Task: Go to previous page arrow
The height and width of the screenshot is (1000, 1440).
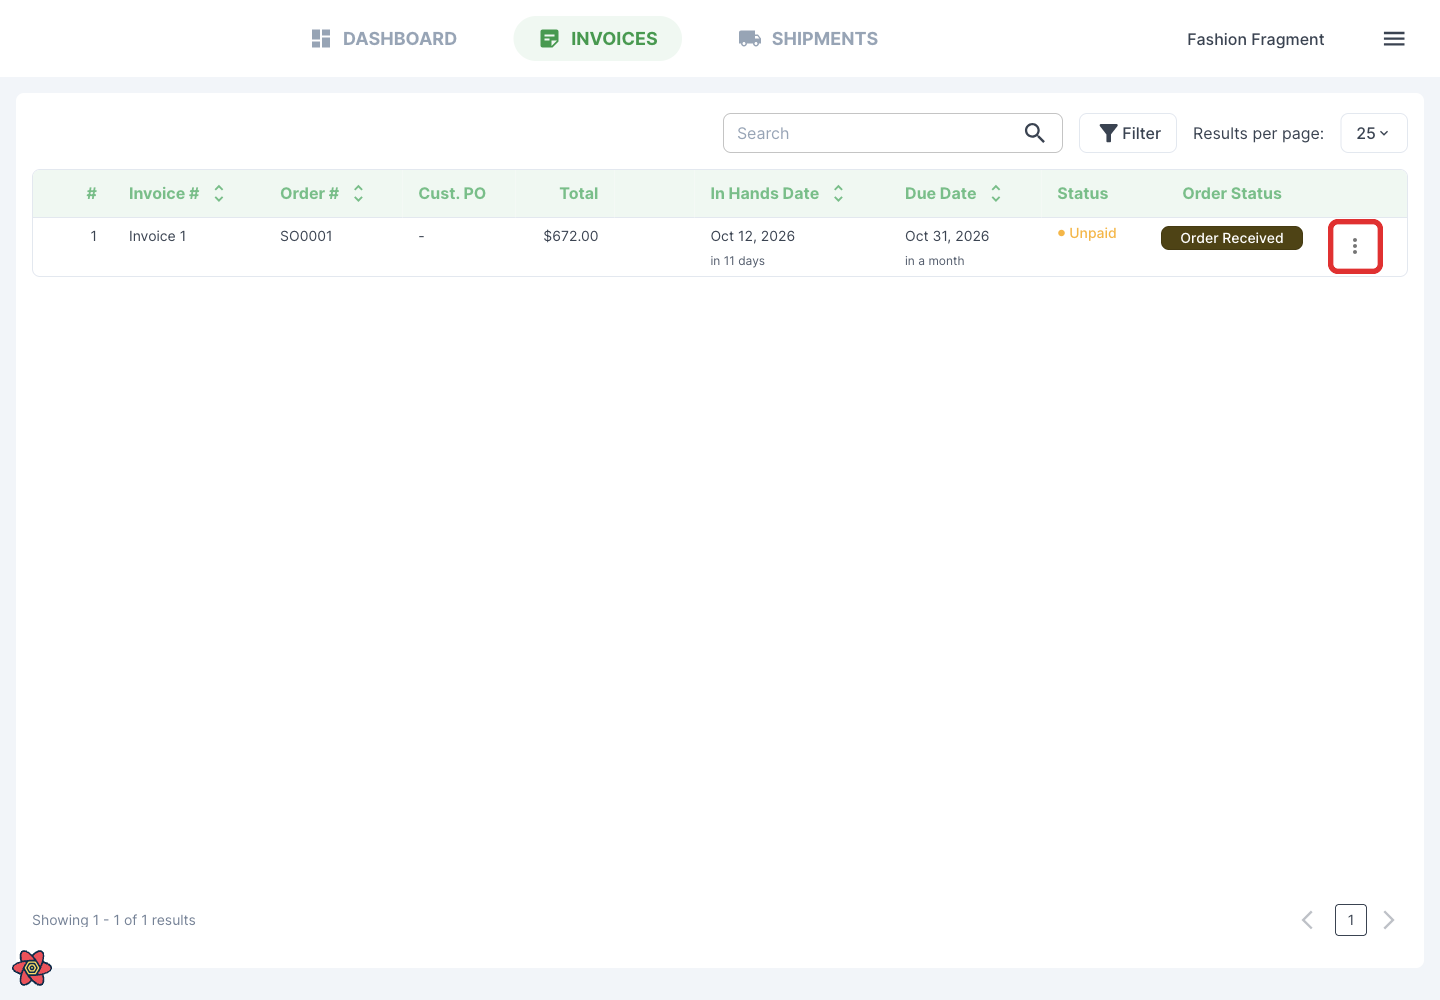Action: coord(1307,920)
